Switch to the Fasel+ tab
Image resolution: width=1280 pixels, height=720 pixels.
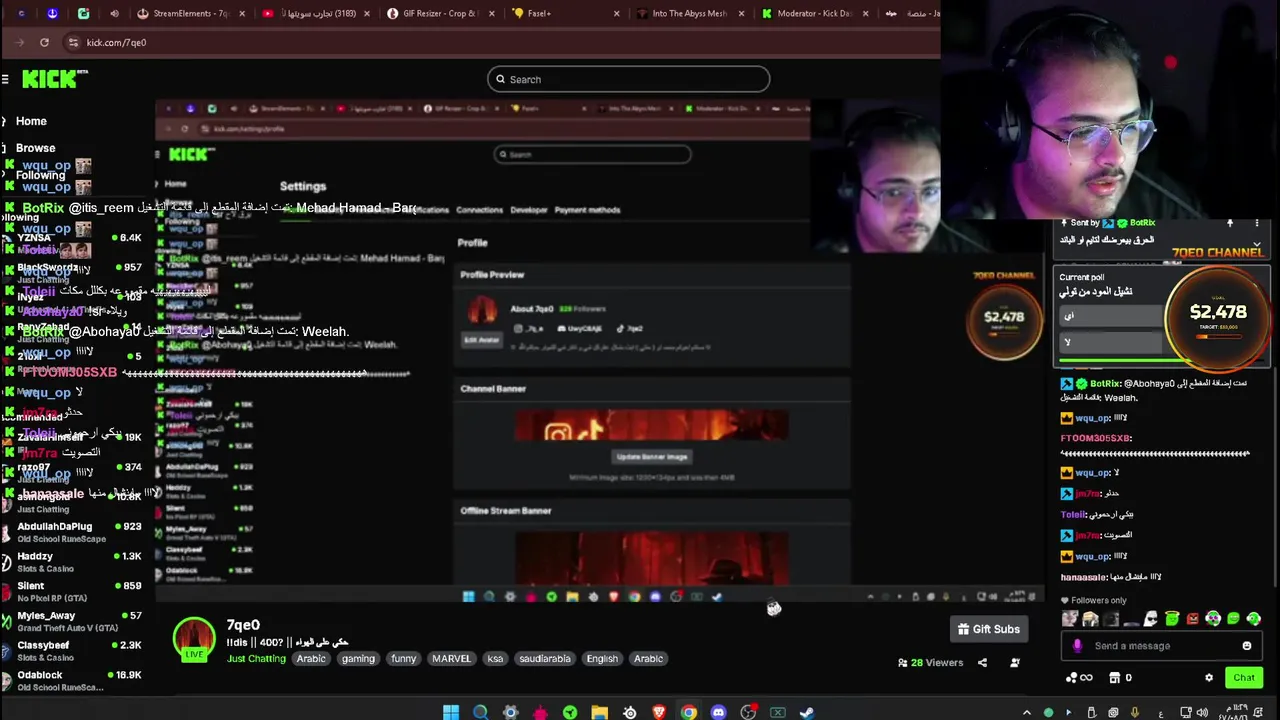pyautogui.click(x=563, y=13)
